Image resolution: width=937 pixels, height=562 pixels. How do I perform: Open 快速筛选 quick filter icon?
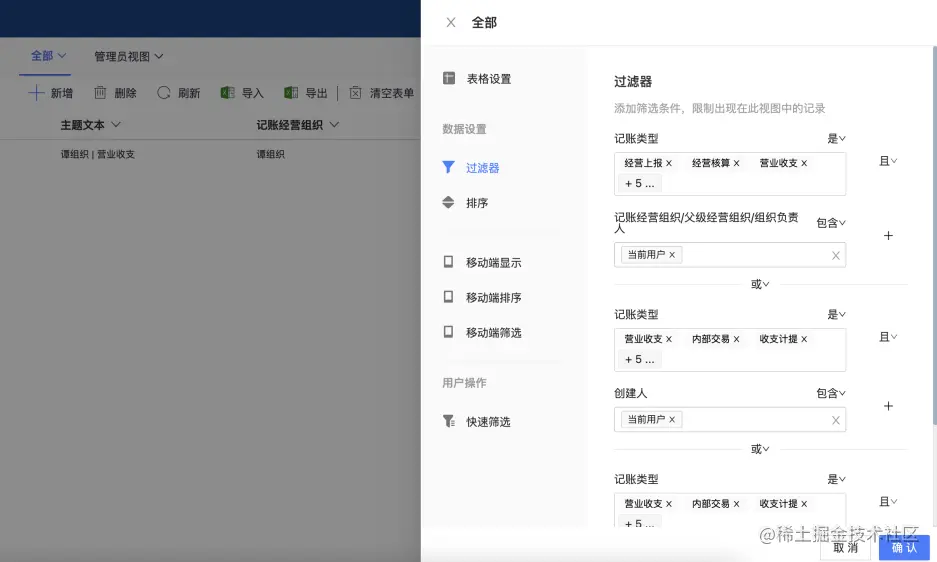pos(449,422)
